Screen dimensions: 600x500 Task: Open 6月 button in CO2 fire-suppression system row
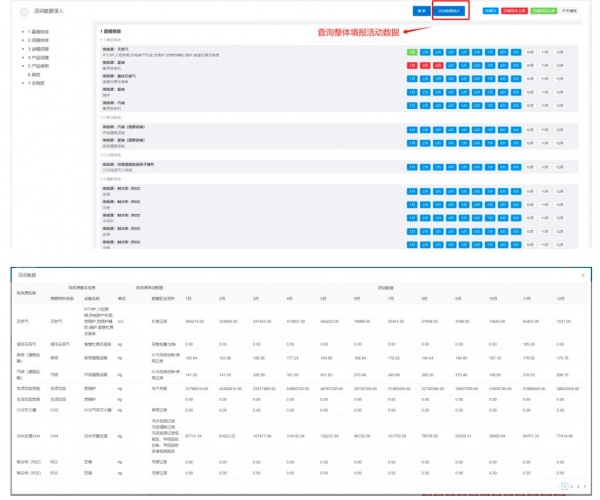pos(477,167)
